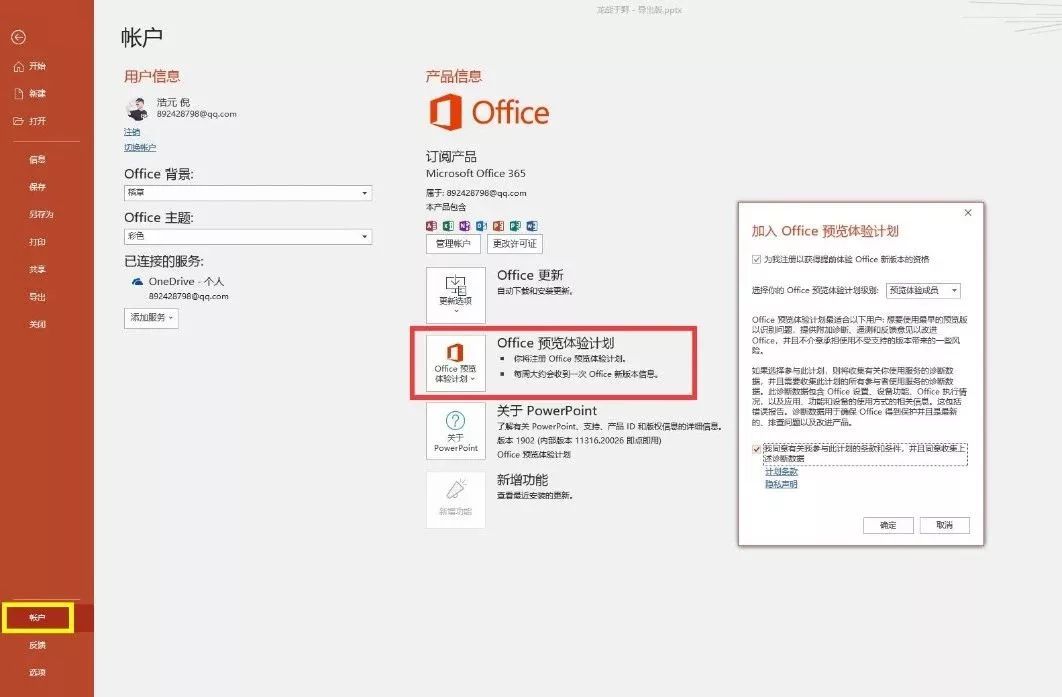
Task: Close the Office Insider dialog
Action: click(968, 213)
